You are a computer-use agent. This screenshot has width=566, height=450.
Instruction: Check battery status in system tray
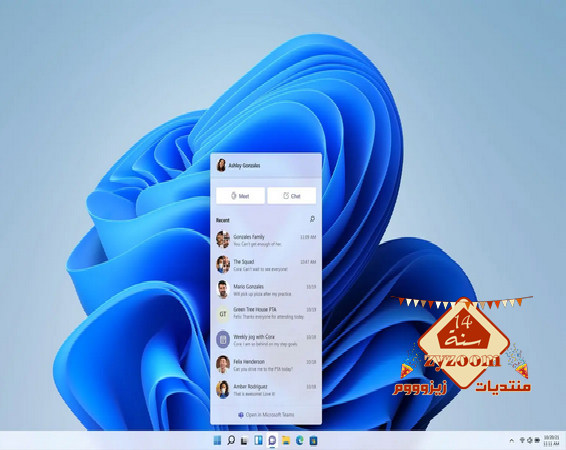coord(537,440)
